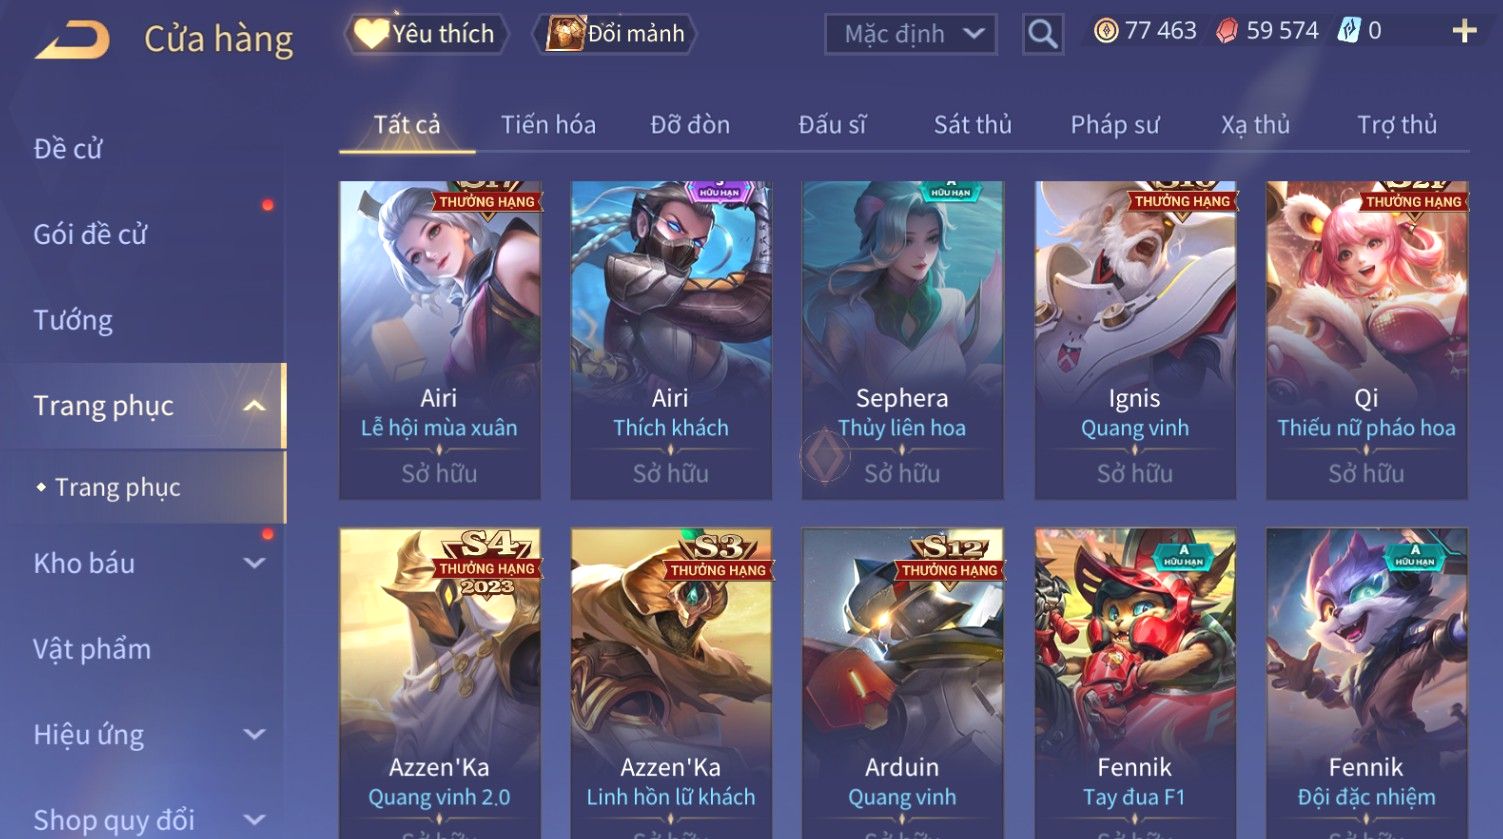Tap the blue voucher currency icon
The width and height of the screenshot is (1503, 839).
coord(1349,31)
